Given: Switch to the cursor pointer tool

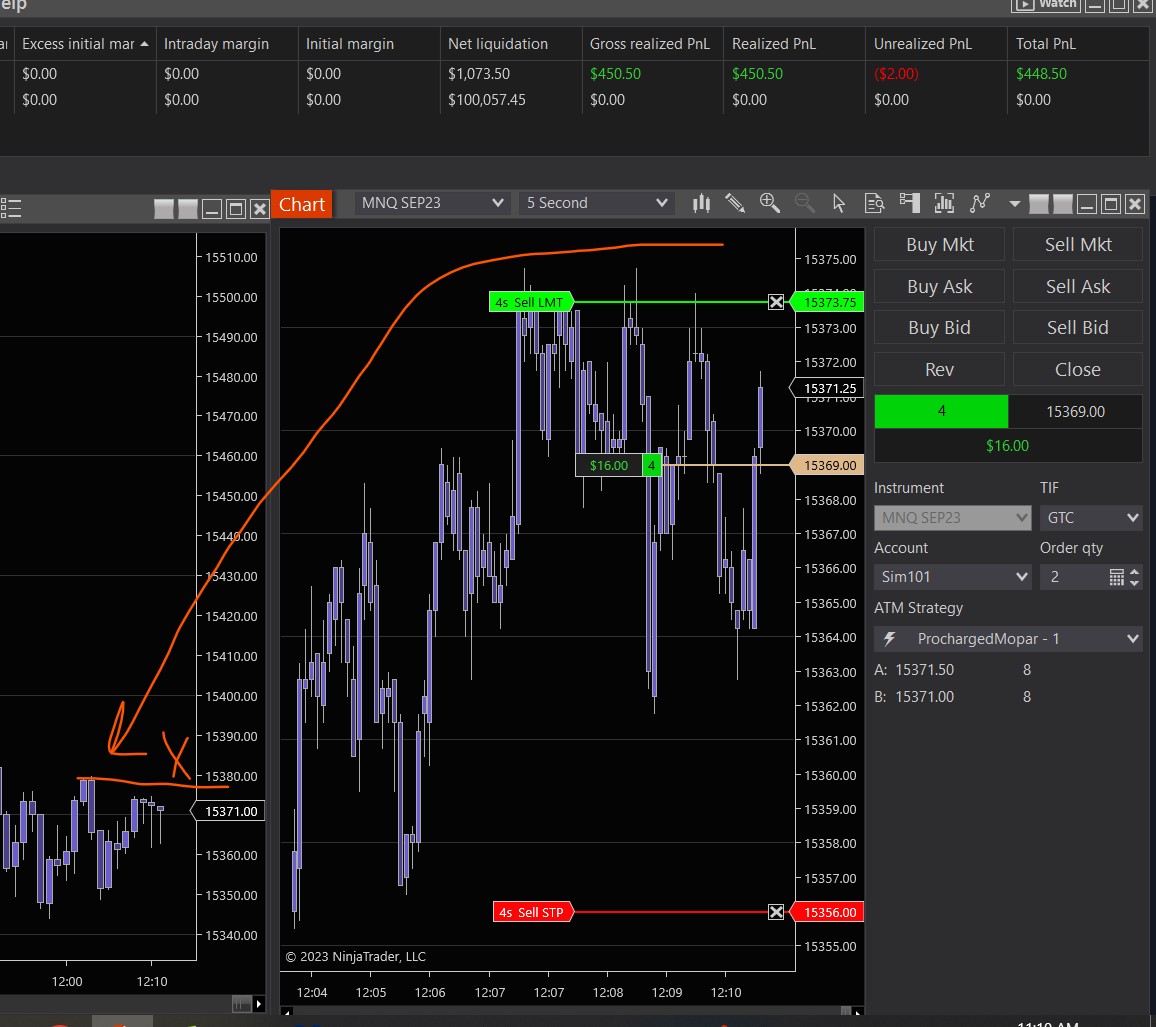Looking at the screenshot, I should point(839,203).
